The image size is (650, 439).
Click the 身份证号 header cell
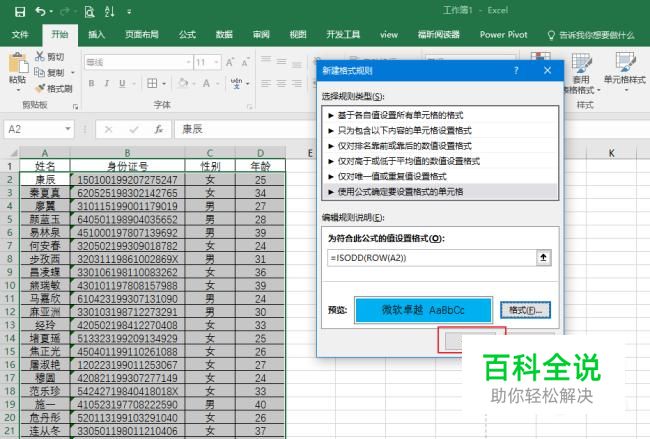click(127, 166)
